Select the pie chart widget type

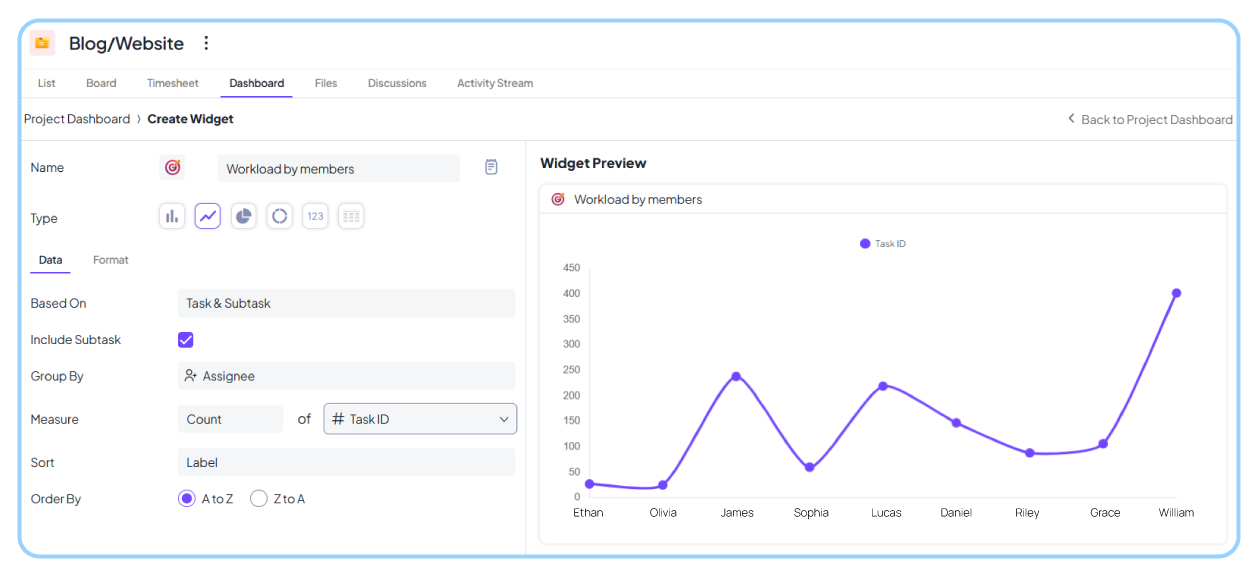coord(244,216)
